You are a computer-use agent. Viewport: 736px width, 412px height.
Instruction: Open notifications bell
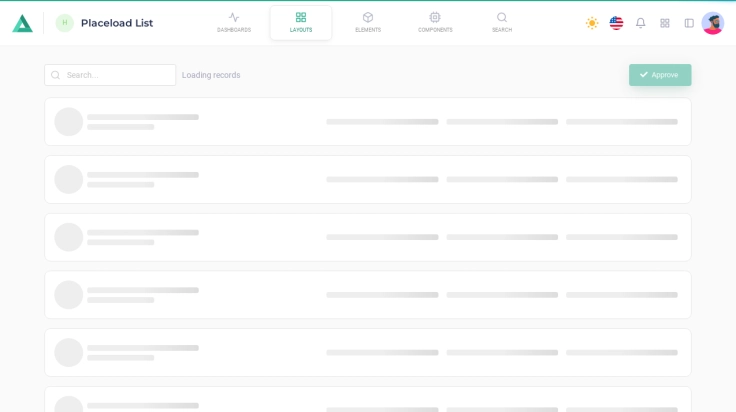pos(641,23)
